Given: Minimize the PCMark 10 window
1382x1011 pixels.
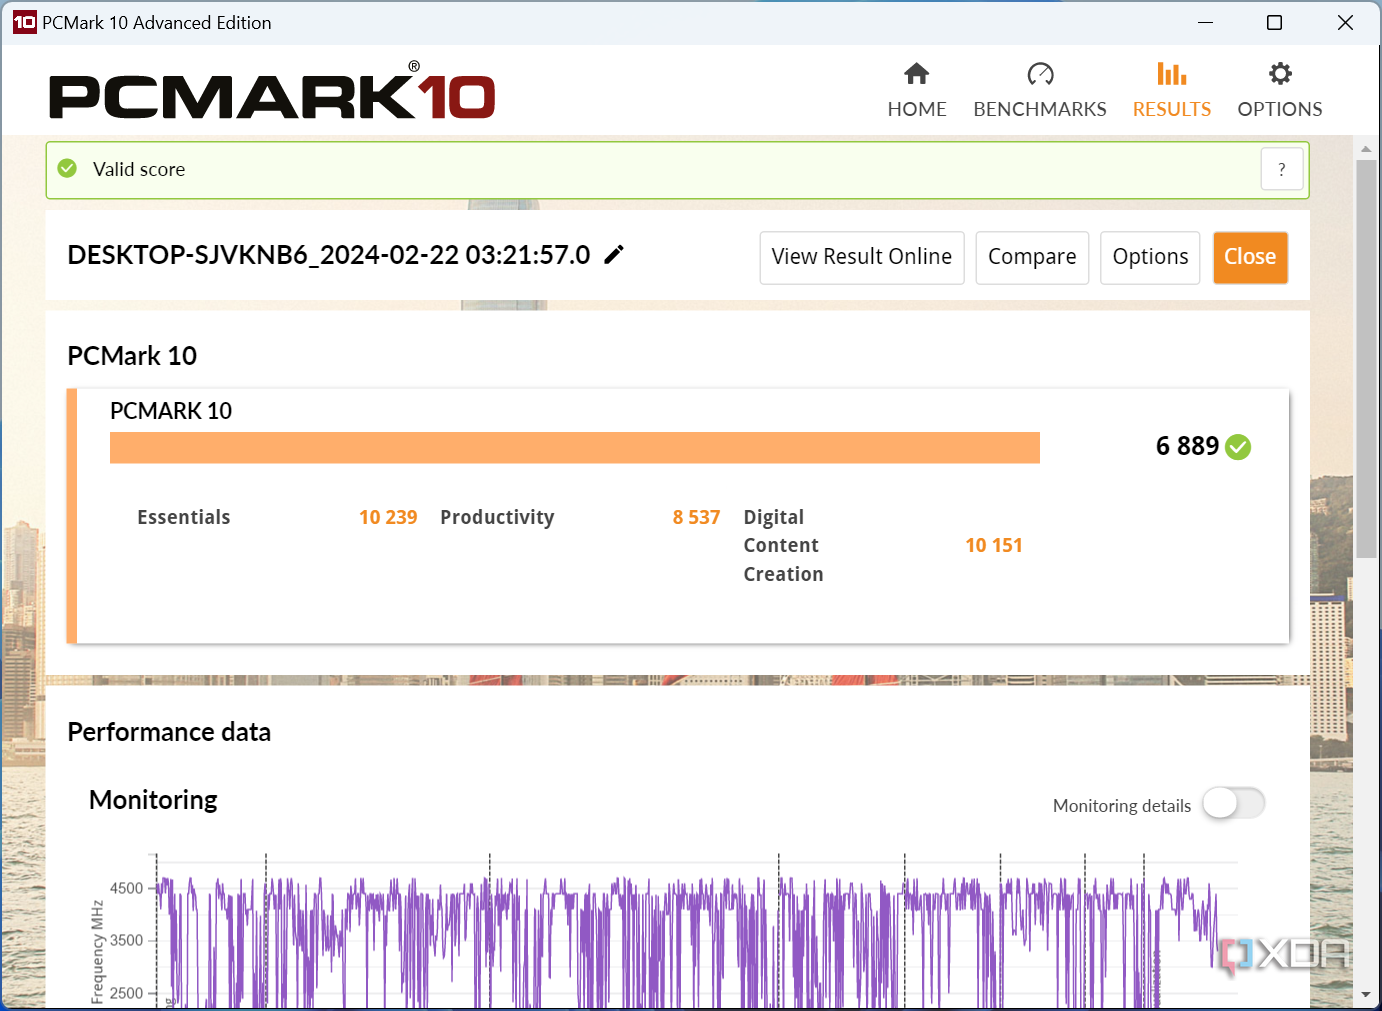Looking at the screenshot, I should tap(1206, 22).
